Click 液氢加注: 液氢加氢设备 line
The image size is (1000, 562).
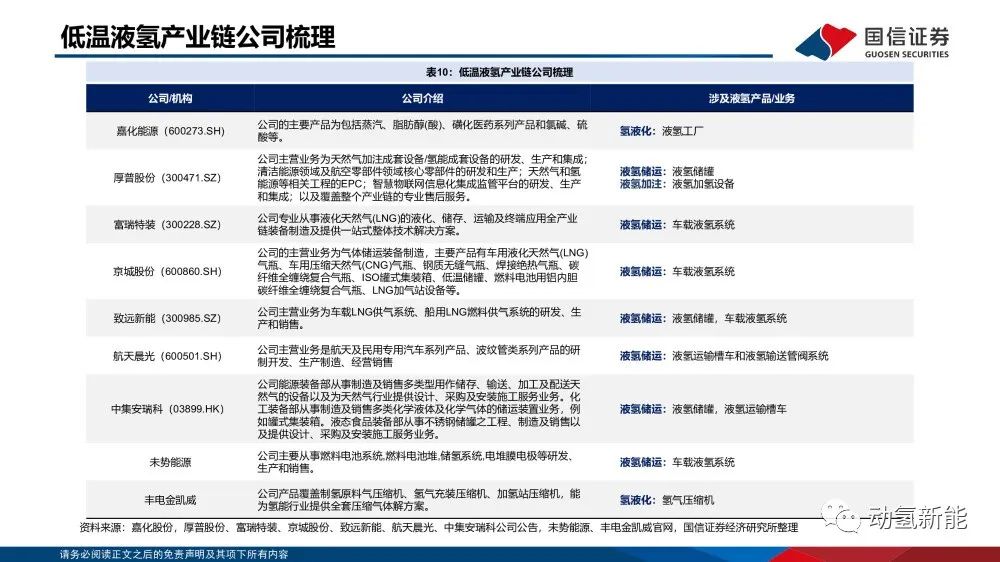point(677,184)
